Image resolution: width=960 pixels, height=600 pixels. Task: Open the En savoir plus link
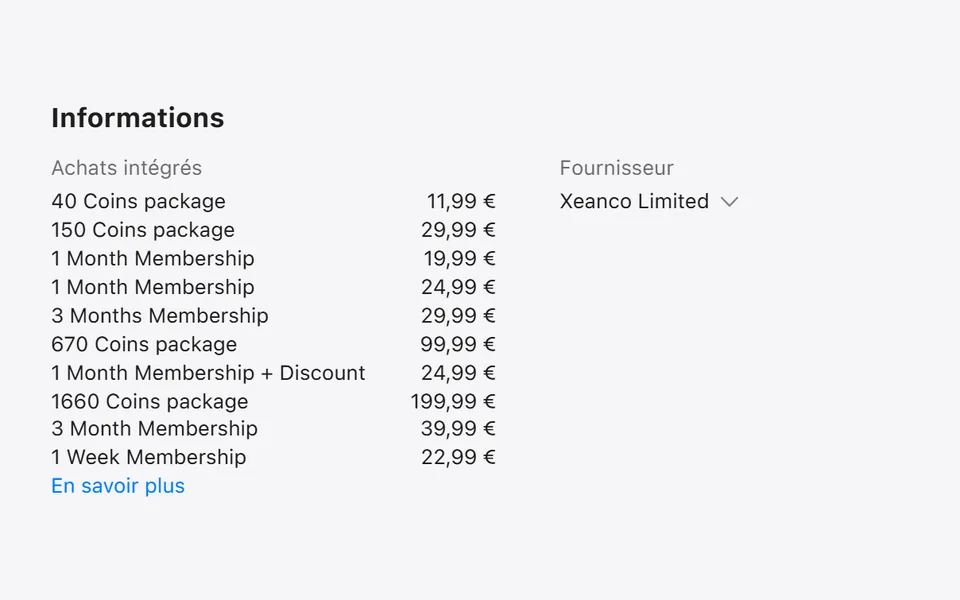click(118, 486)
